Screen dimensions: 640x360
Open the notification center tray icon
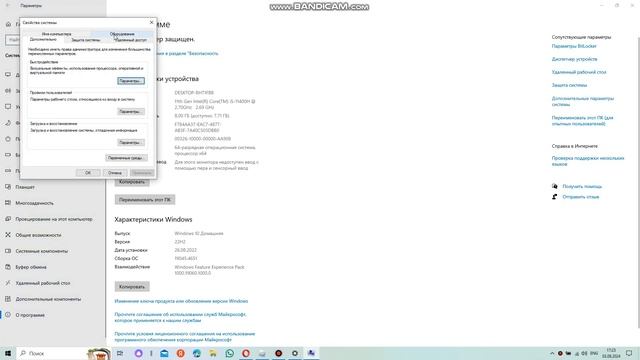(x=629, y=353)
